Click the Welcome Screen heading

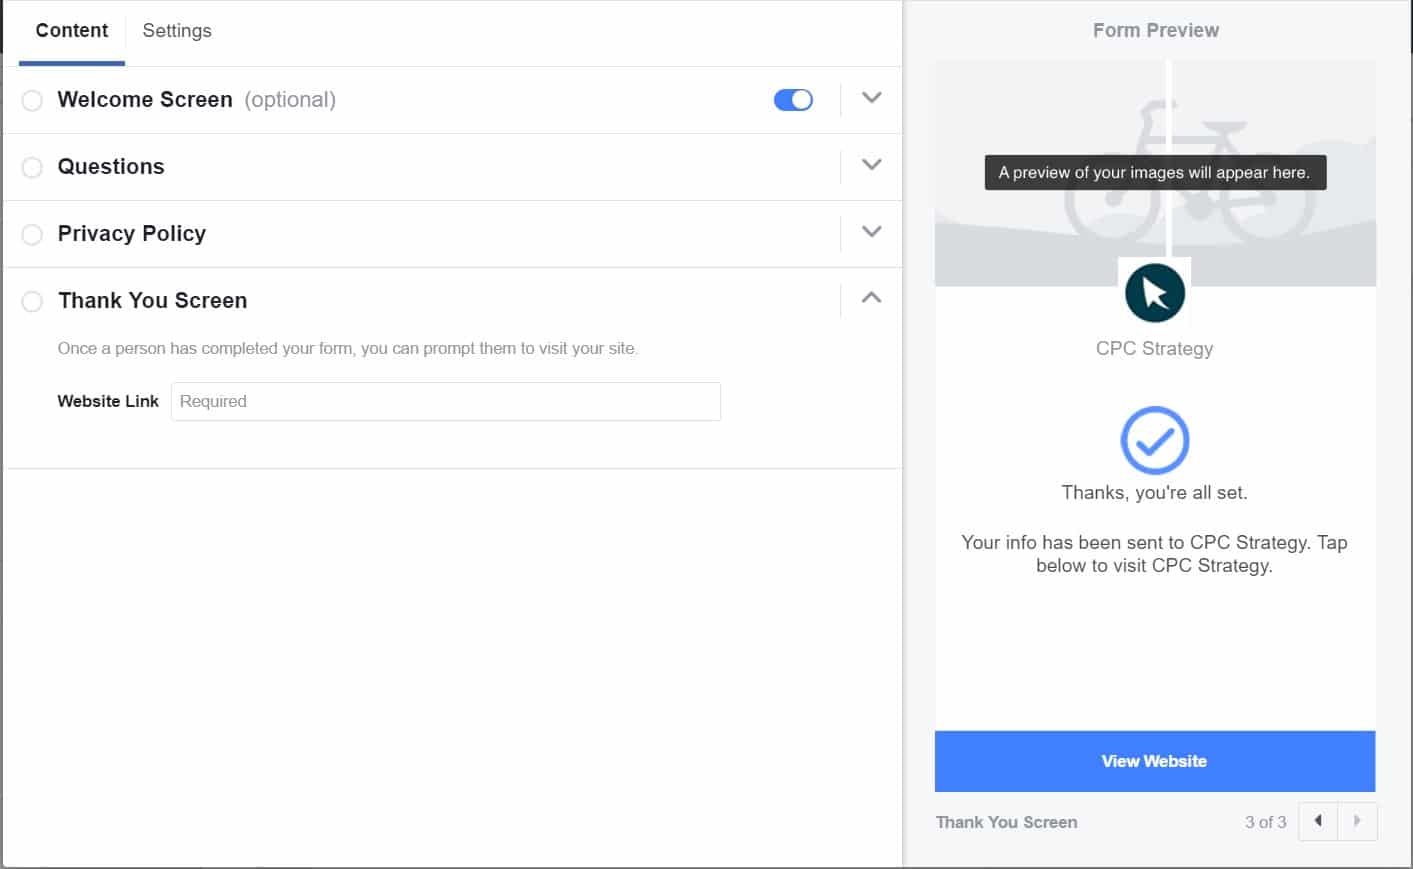click(145, 100)
